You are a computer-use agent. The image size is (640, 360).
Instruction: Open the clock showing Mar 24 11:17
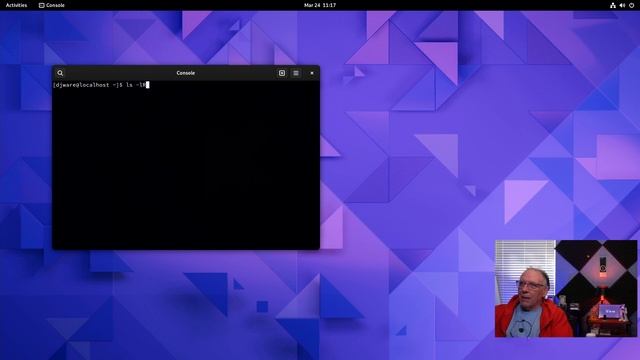(320, 5)
